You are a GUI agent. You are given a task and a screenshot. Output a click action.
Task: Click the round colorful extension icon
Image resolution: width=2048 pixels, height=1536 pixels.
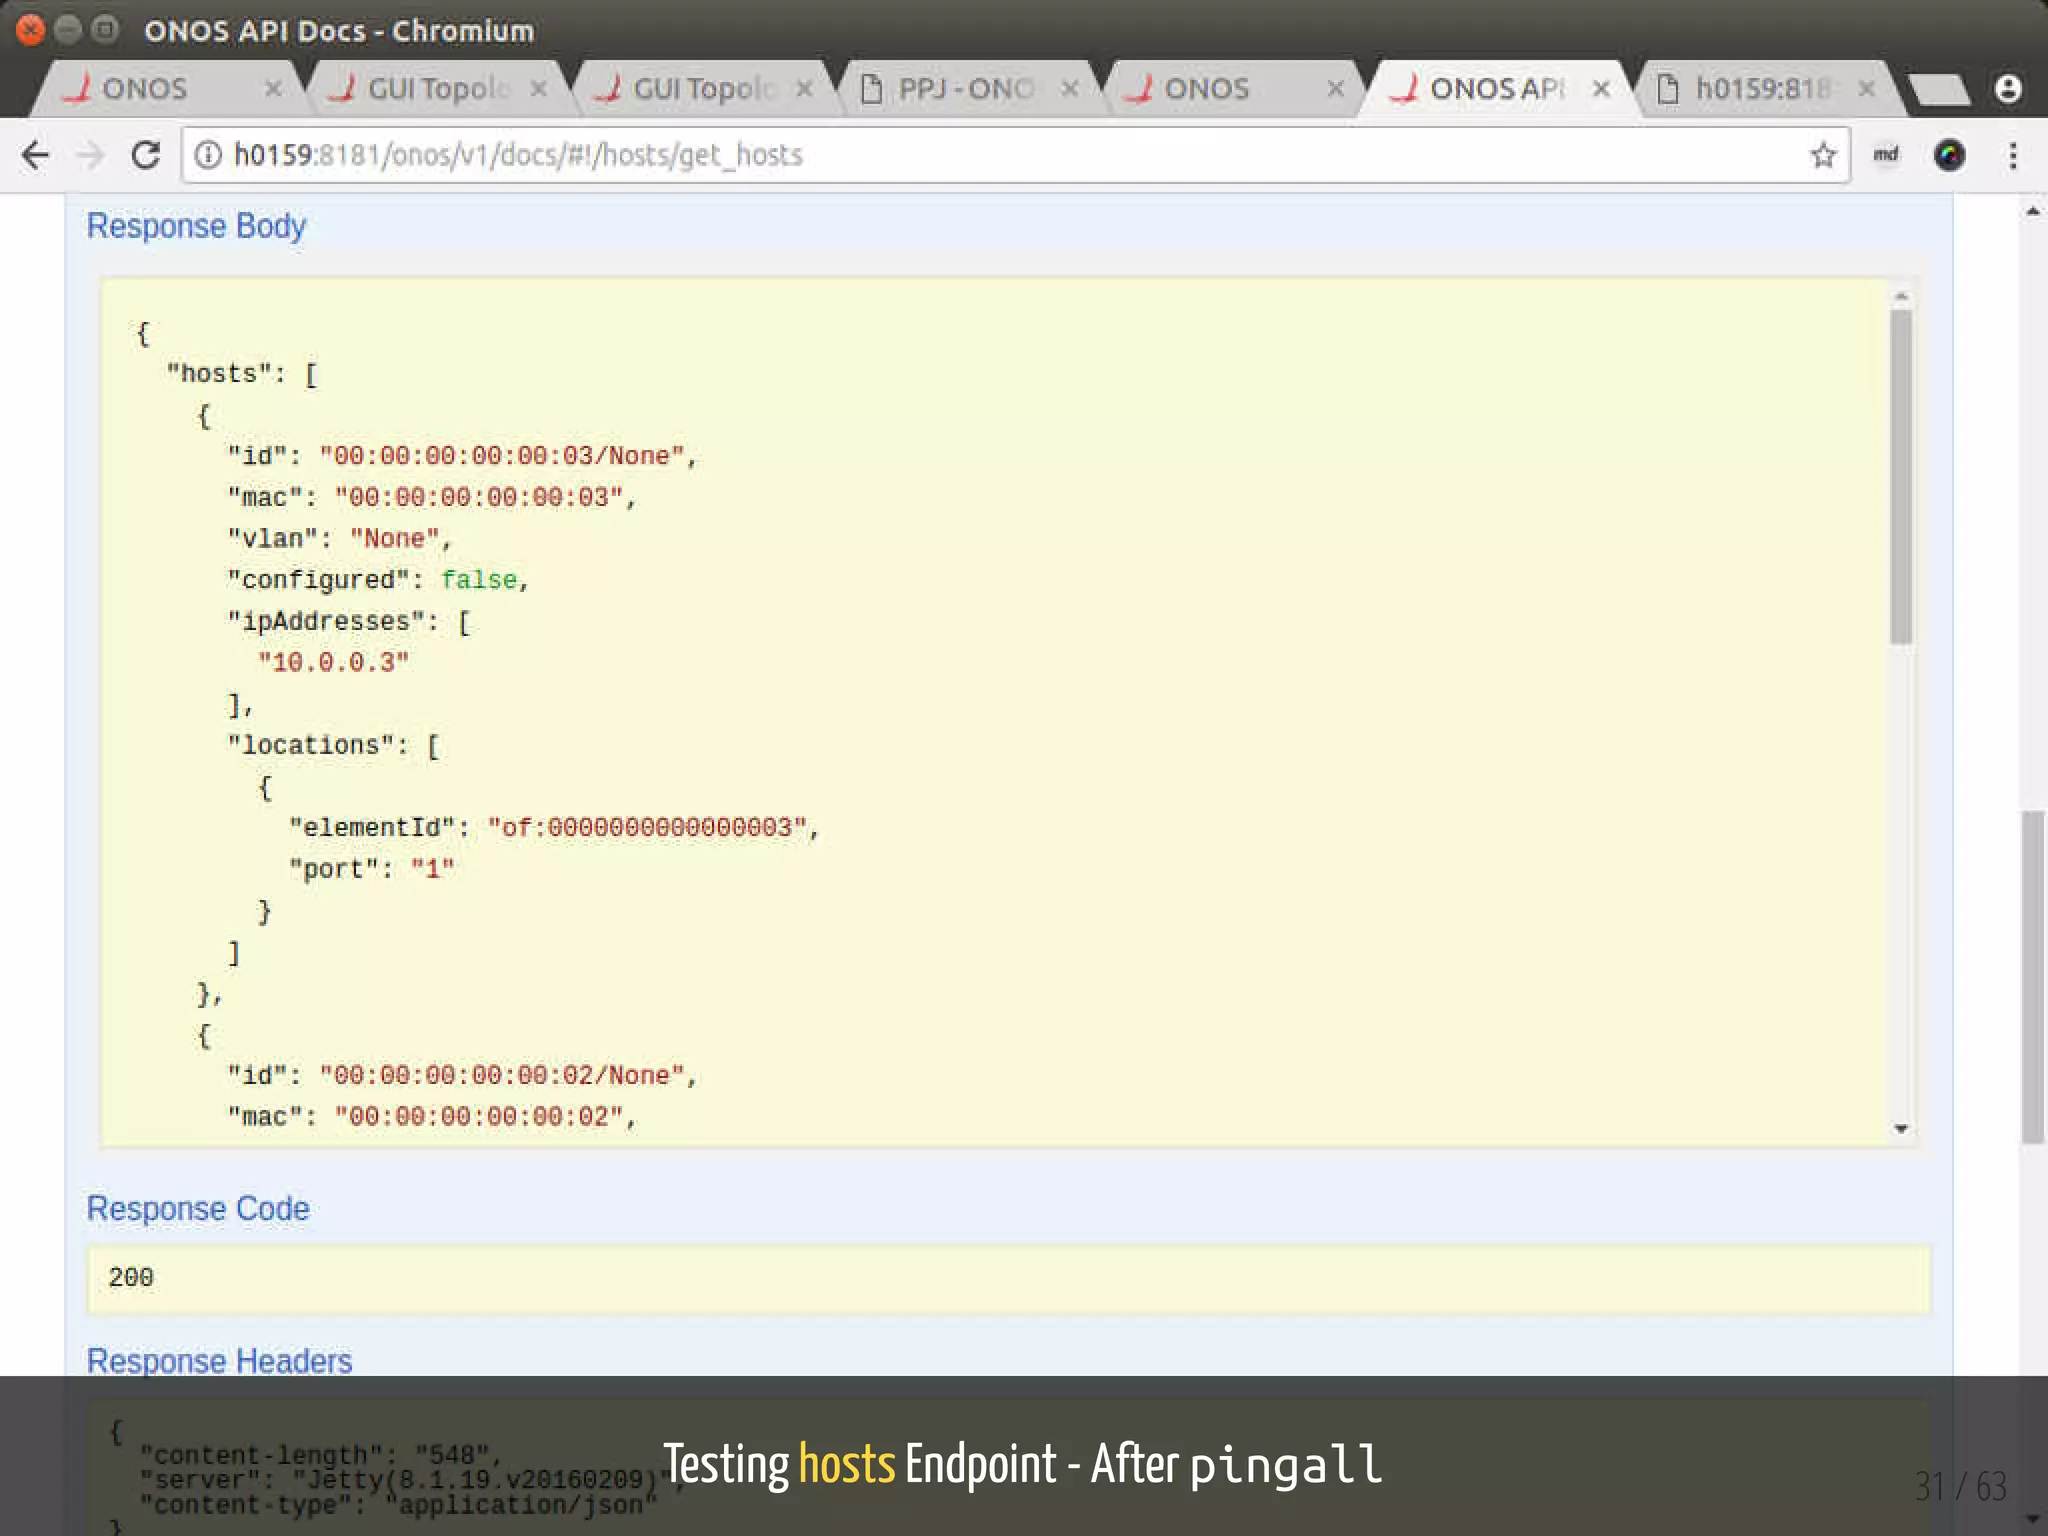tap(1949, 155)
